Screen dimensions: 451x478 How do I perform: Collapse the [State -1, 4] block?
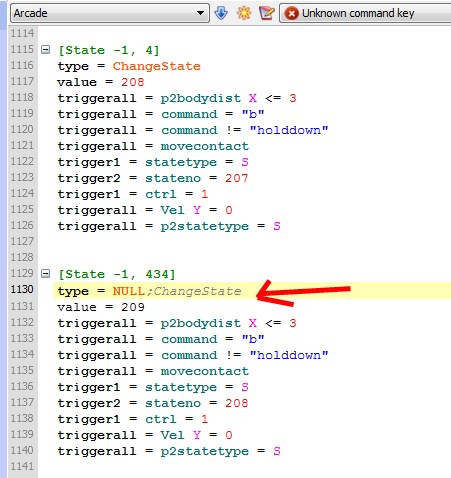click(45, 50)
